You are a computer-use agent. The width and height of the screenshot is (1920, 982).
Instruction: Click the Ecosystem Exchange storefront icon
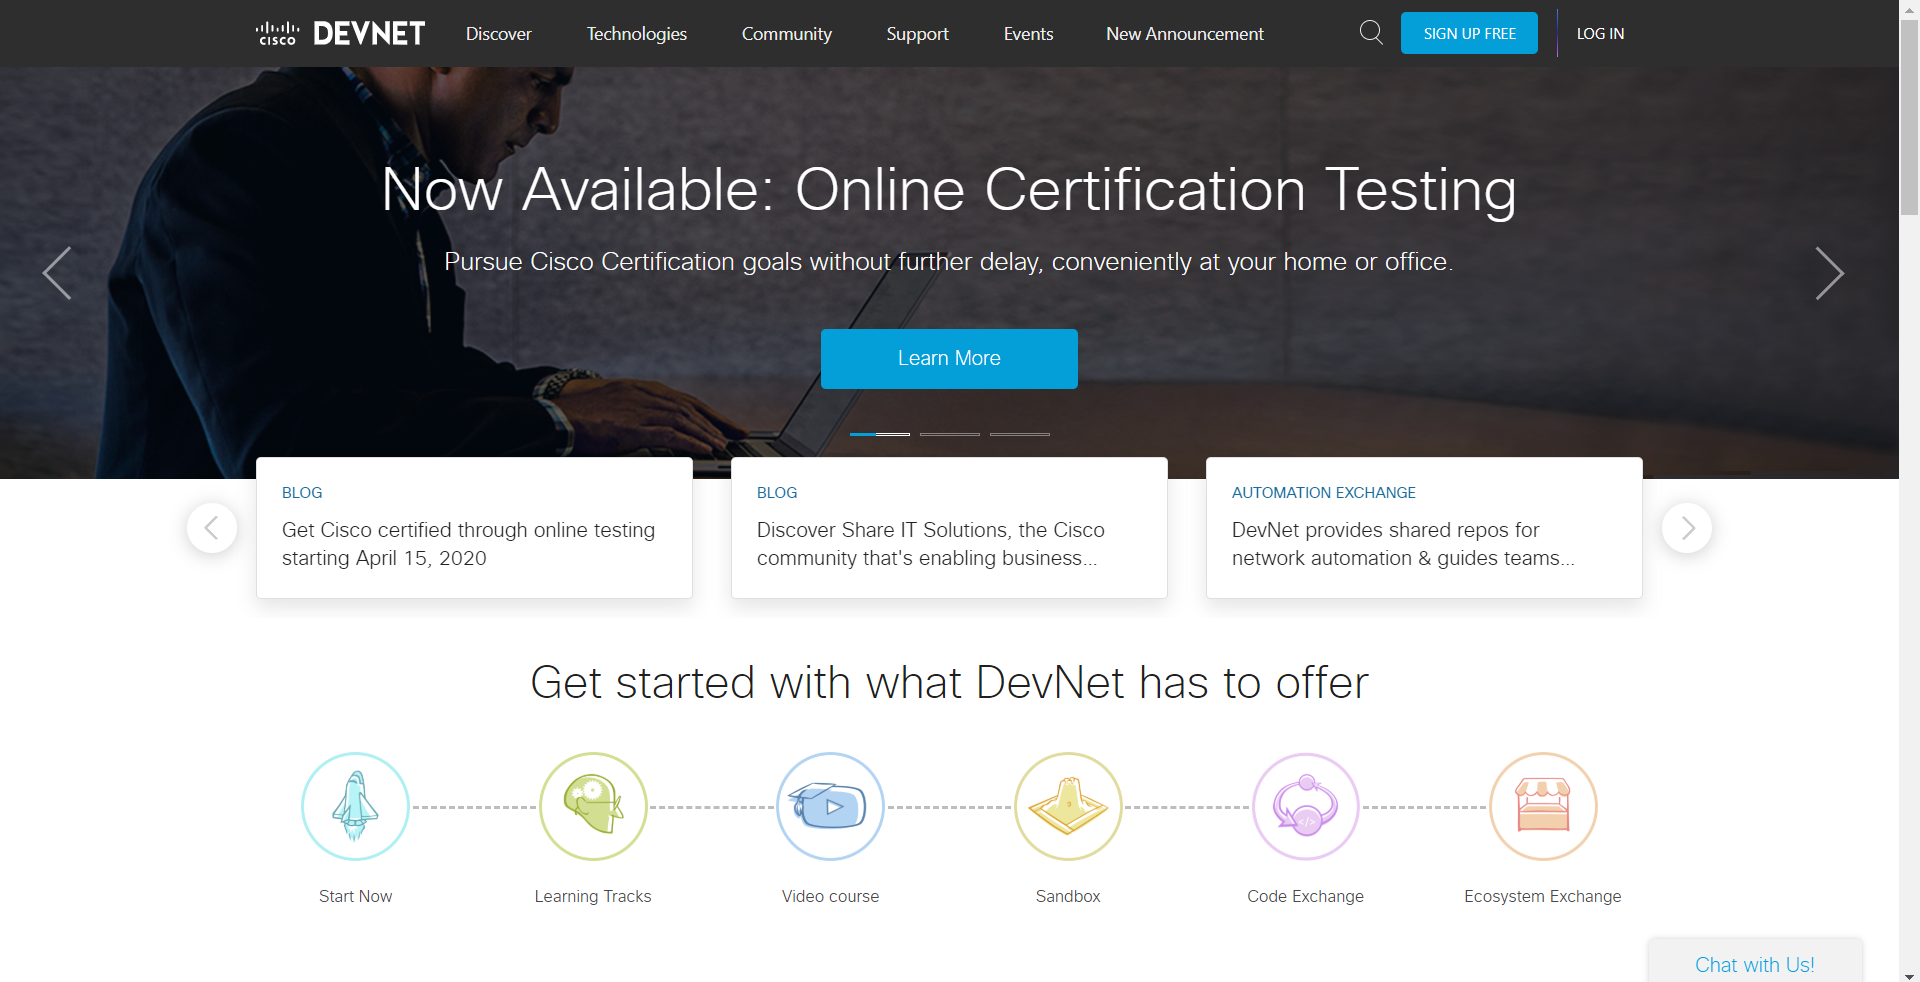click(x=1542, y=806)
